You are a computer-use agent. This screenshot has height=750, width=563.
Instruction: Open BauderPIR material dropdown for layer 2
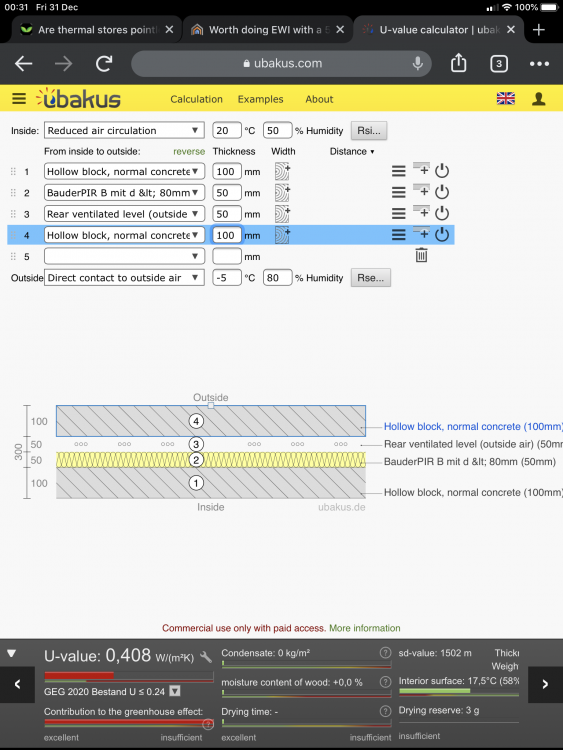124,193
